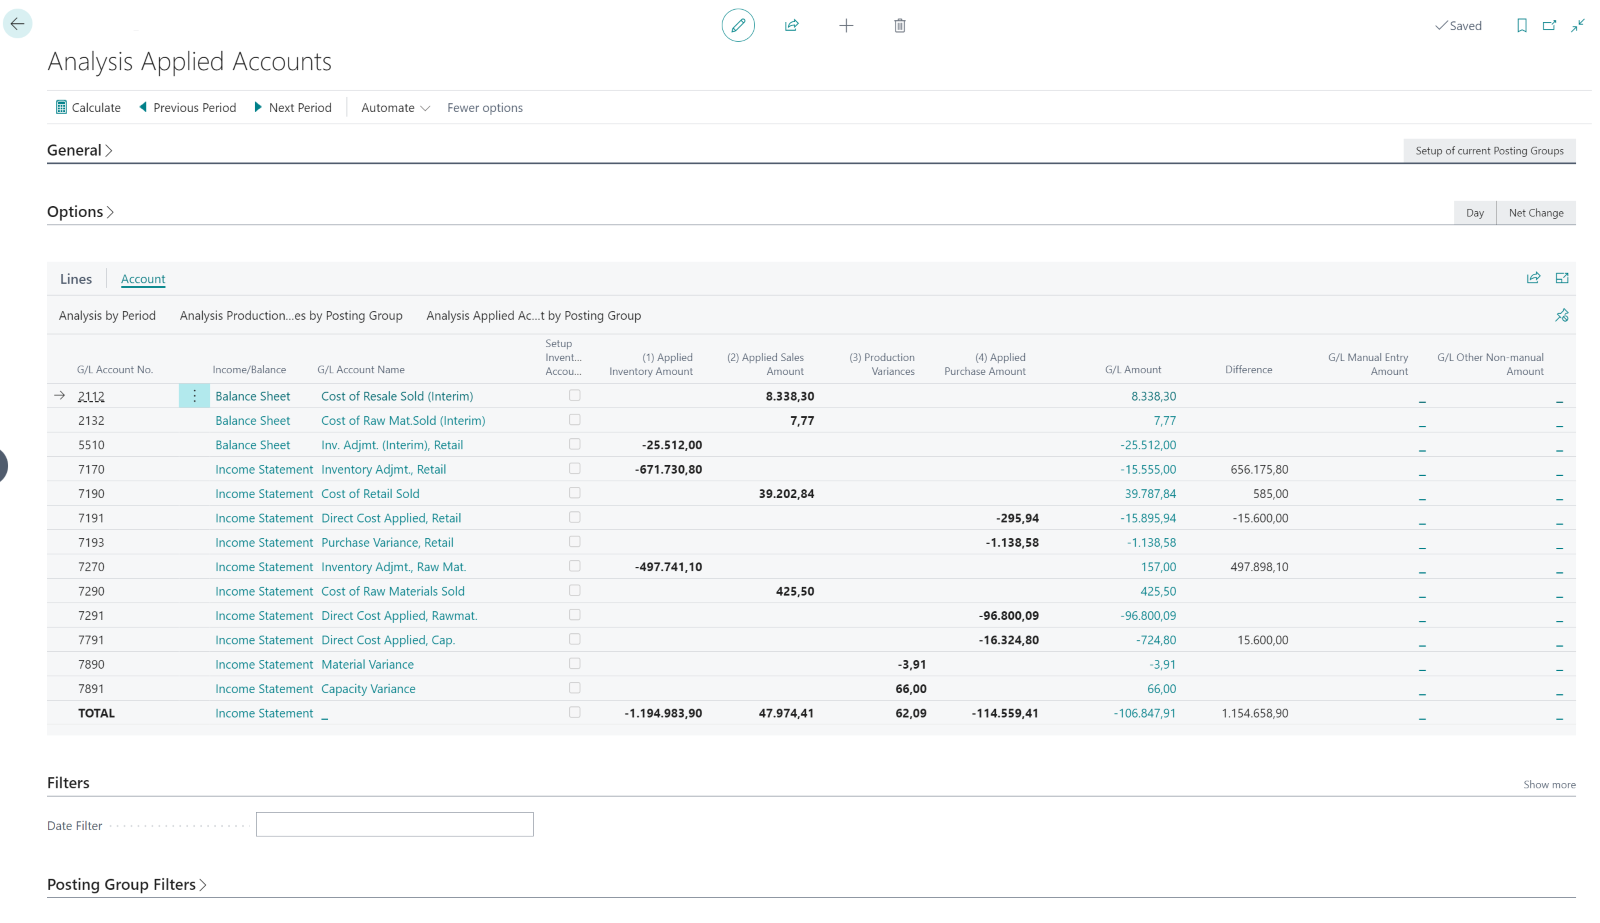Click the Calculate action

click(88, 107)
